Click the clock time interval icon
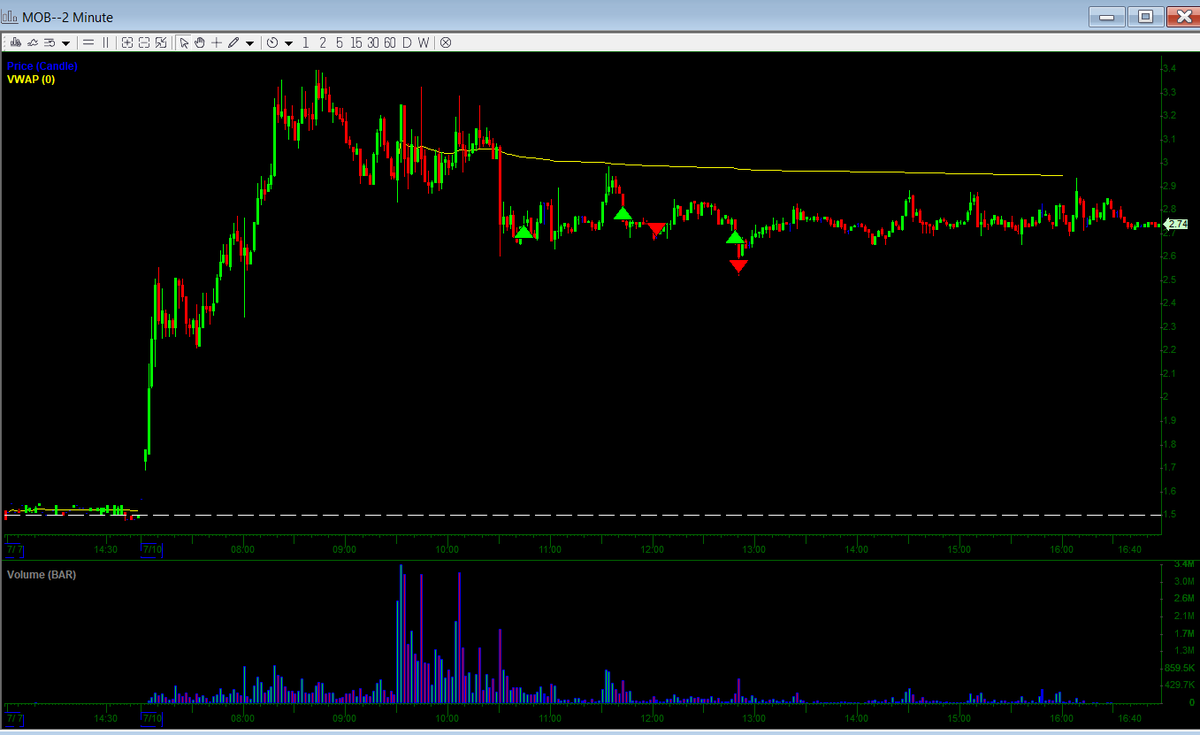 pos(272,43)
